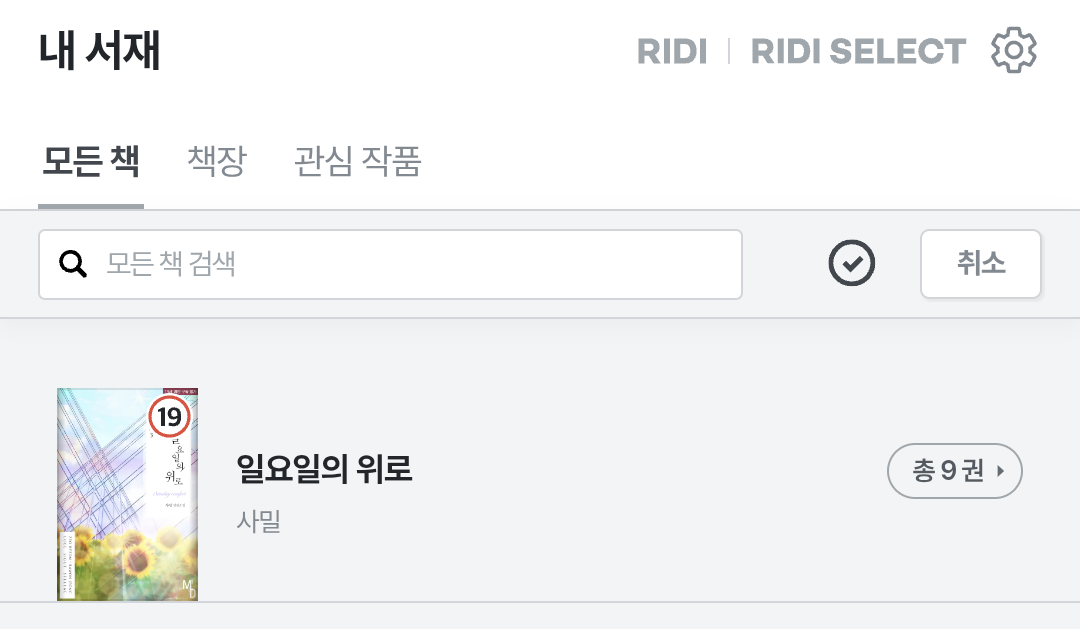
Task: Select the 관심 작품 tab
Action: click(x=357, y=161)
